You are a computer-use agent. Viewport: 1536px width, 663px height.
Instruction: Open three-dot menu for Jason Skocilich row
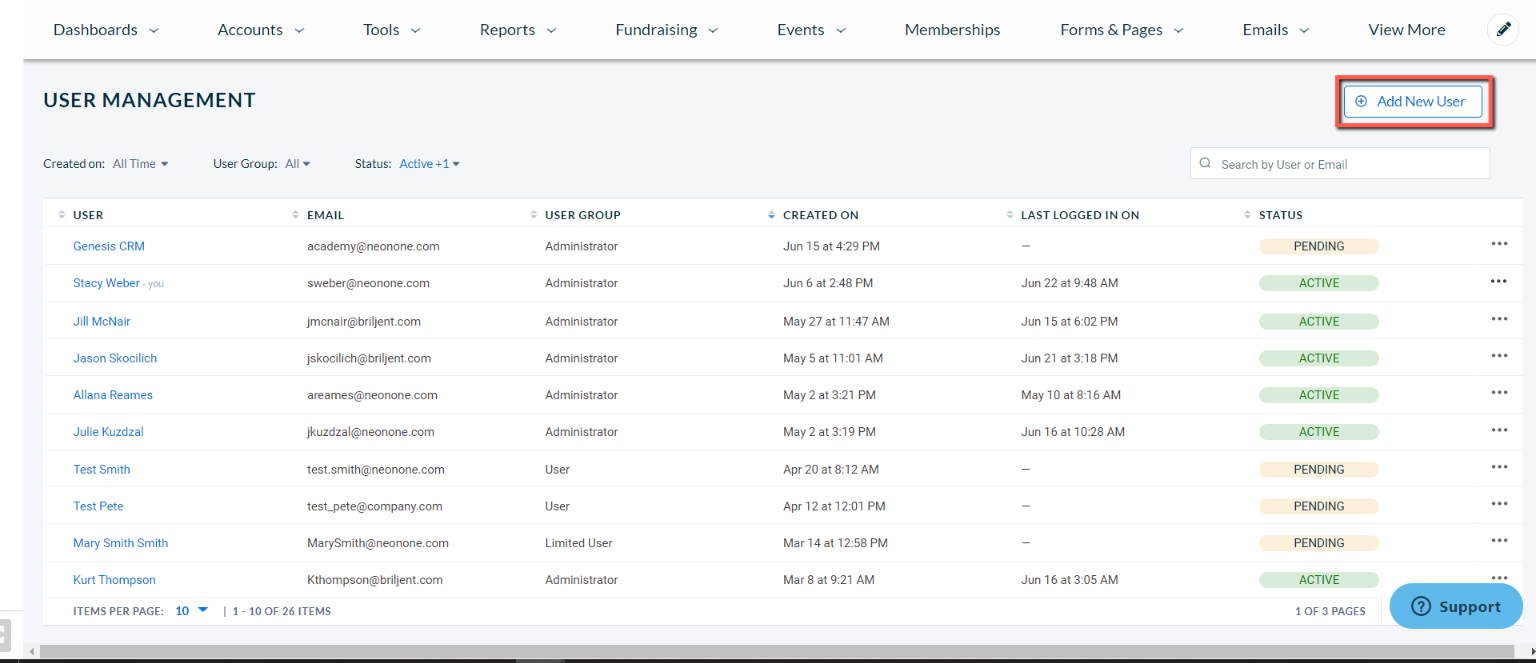coord(1499,356)
